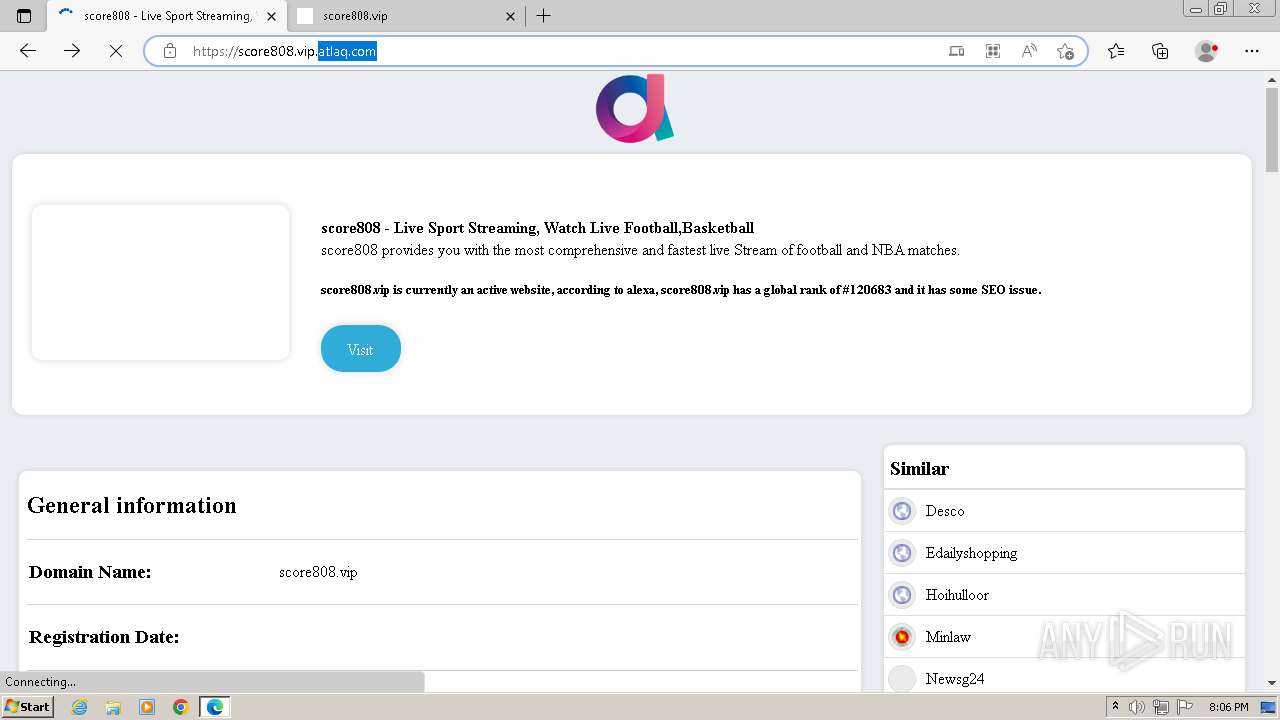This screenshot has width=1280, height=720.
Task: Click the Minlaw site icon
Action: click(902, 637)
